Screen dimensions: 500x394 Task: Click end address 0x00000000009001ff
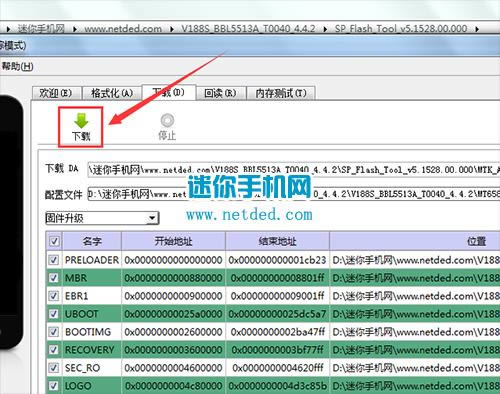pos(277,296)
